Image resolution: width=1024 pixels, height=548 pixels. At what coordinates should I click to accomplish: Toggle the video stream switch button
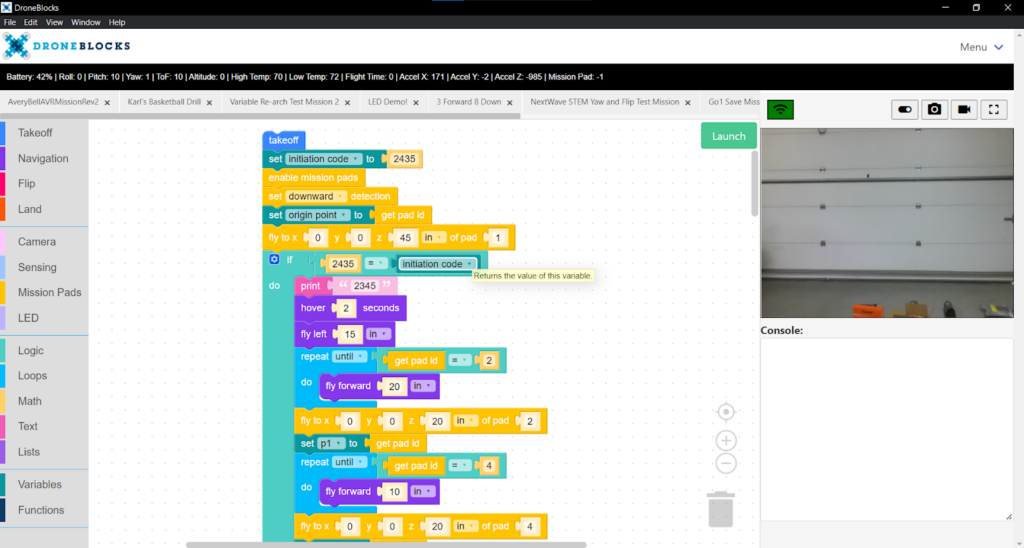(x=905, y=109)
